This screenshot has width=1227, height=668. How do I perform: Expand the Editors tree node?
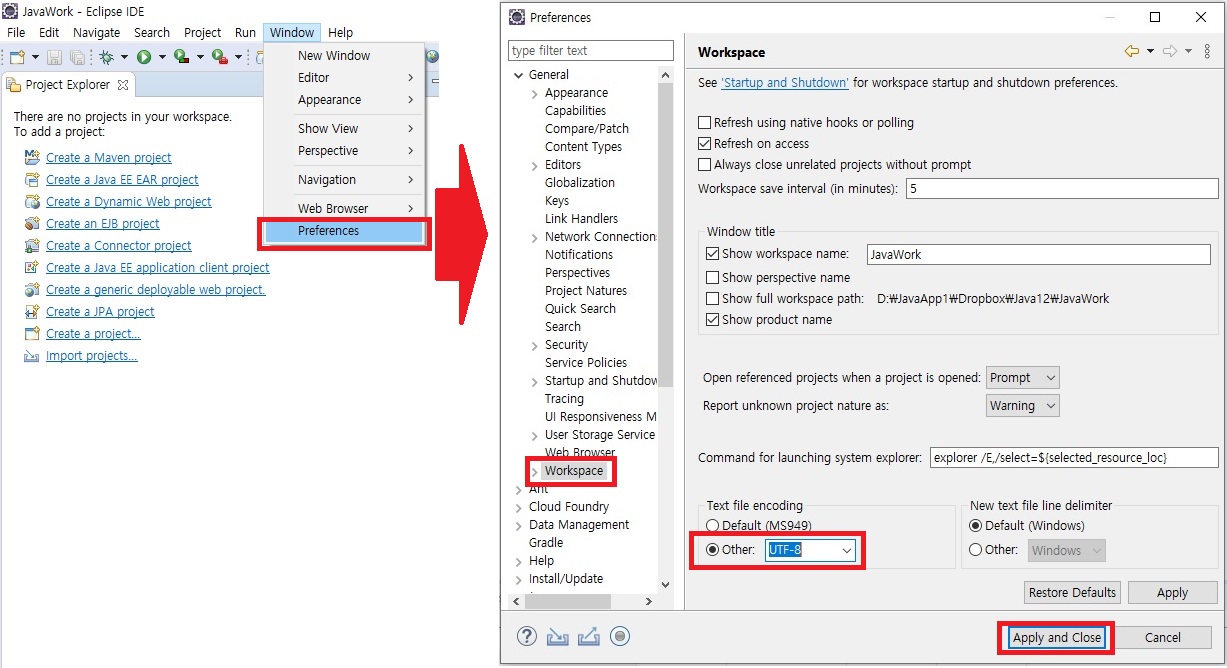(535, 165)
